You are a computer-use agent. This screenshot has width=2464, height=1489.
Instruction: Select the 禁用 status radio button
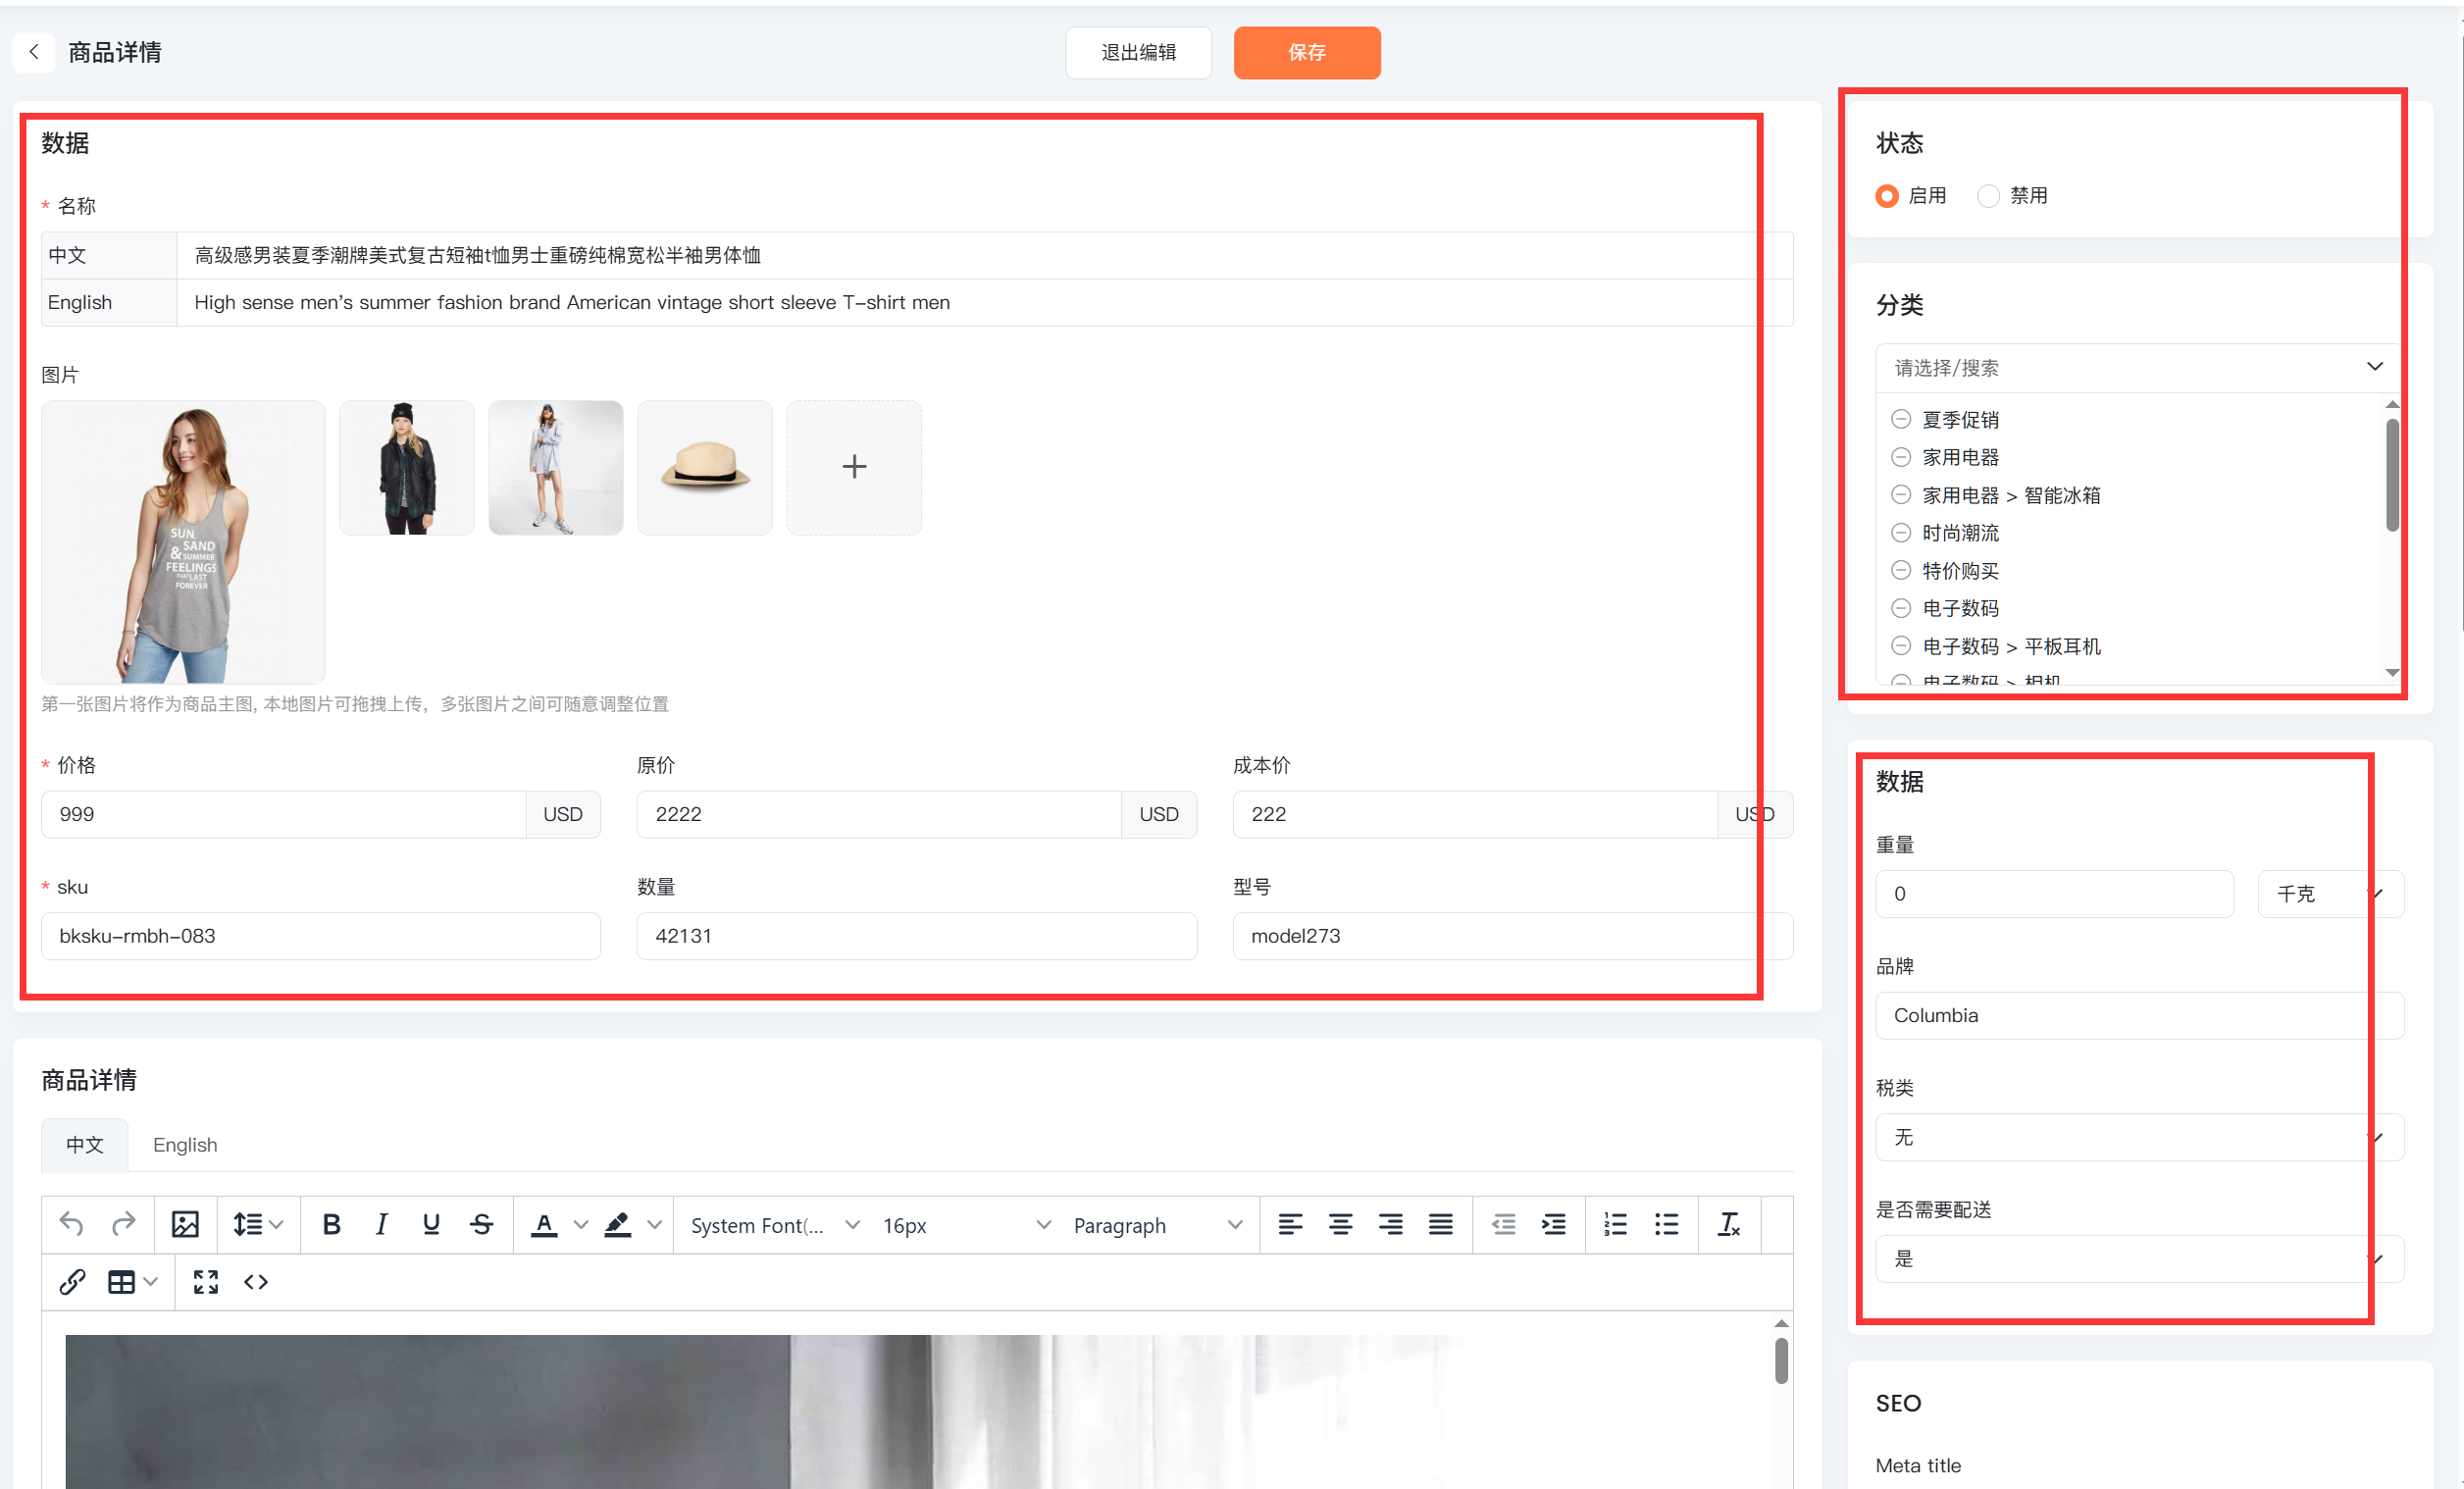pyautogui.click(x=1988, y=196)
